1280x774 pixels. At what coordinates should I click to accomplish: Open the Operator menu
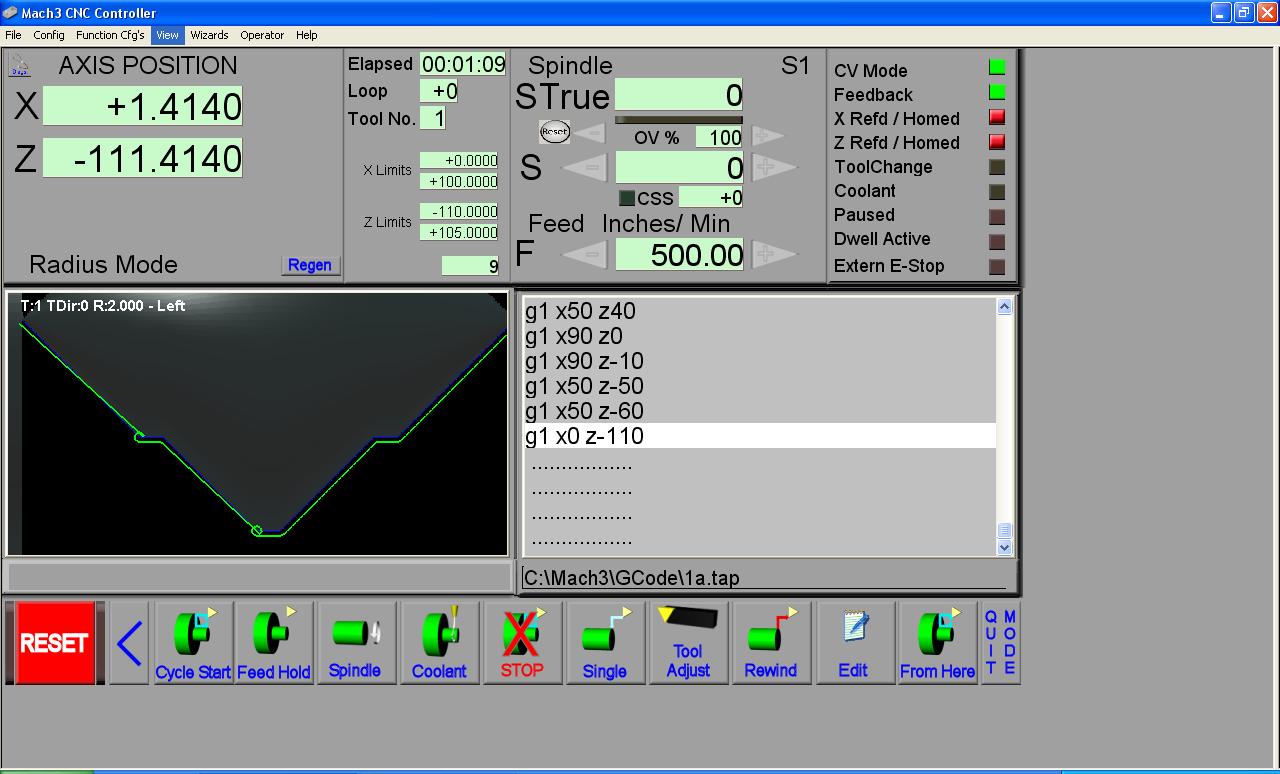tap(262, 35)
